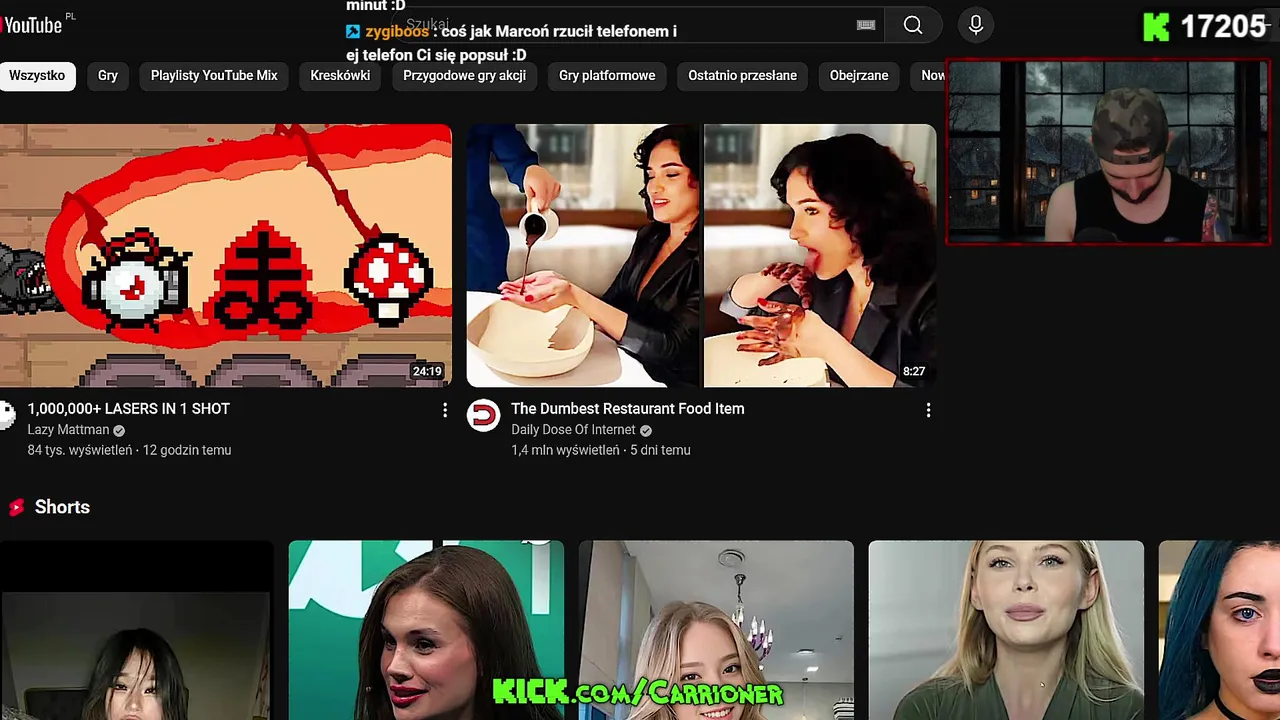The image size is (1280, 720).
Task: Click the streamer webcam overlay
Action: click(1108, 152)
